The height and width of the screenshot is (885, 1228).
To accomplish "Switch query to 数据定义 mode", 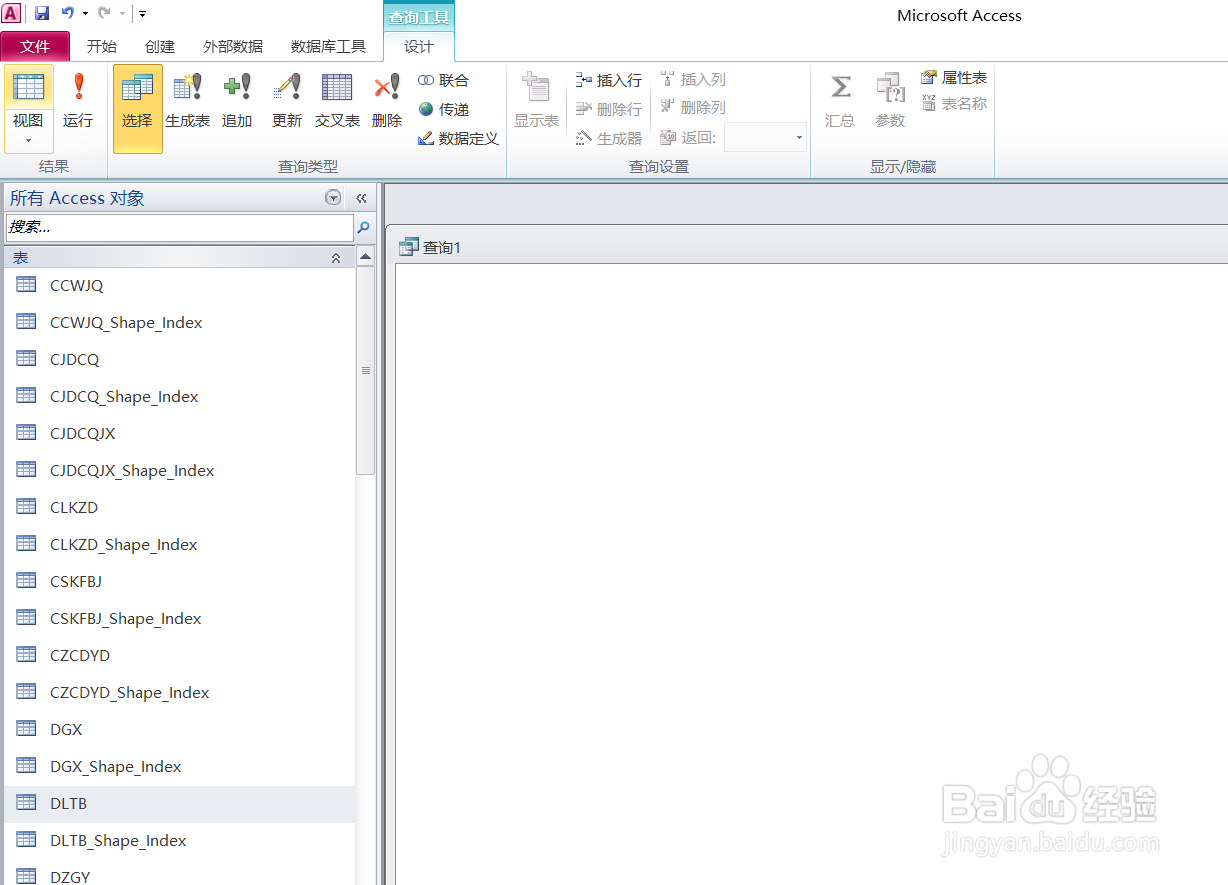I will pyautogui.click(x=458, y=139).
